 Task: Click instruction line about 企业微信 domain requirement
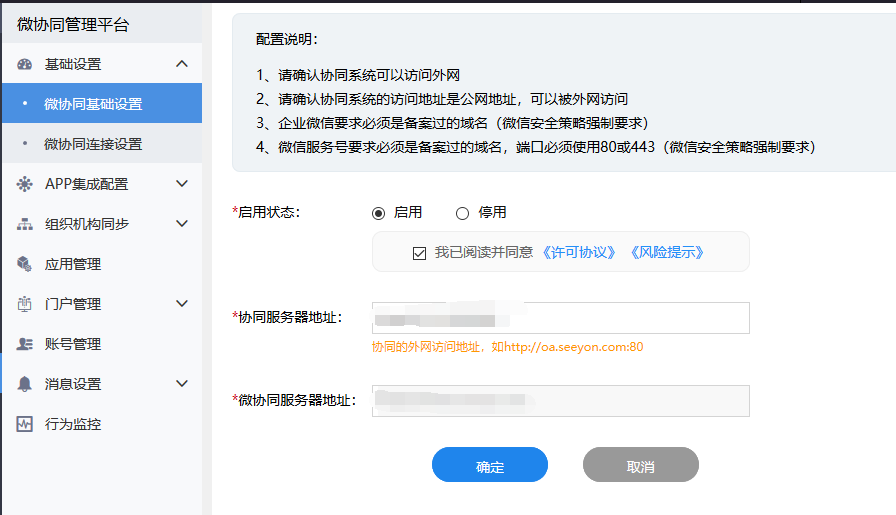[x=453, y=123]
